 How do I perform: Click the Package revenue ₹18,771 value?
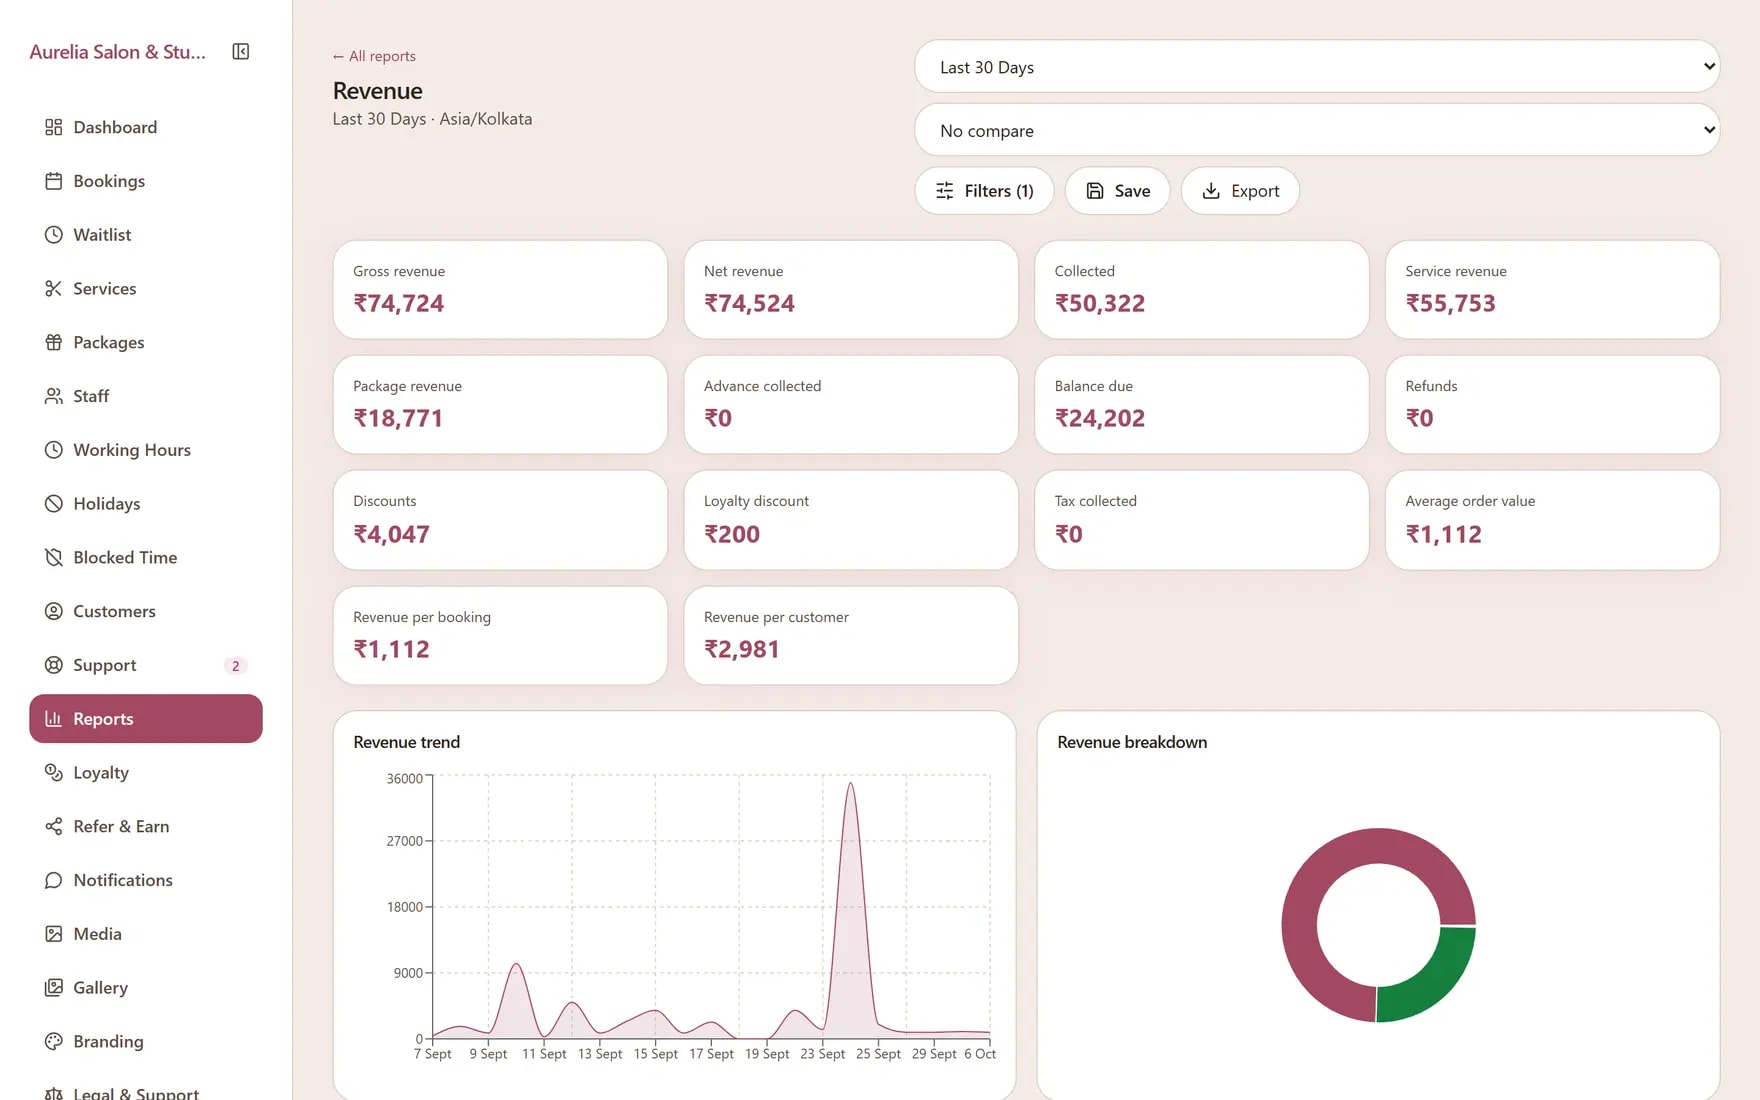point(398,418)
